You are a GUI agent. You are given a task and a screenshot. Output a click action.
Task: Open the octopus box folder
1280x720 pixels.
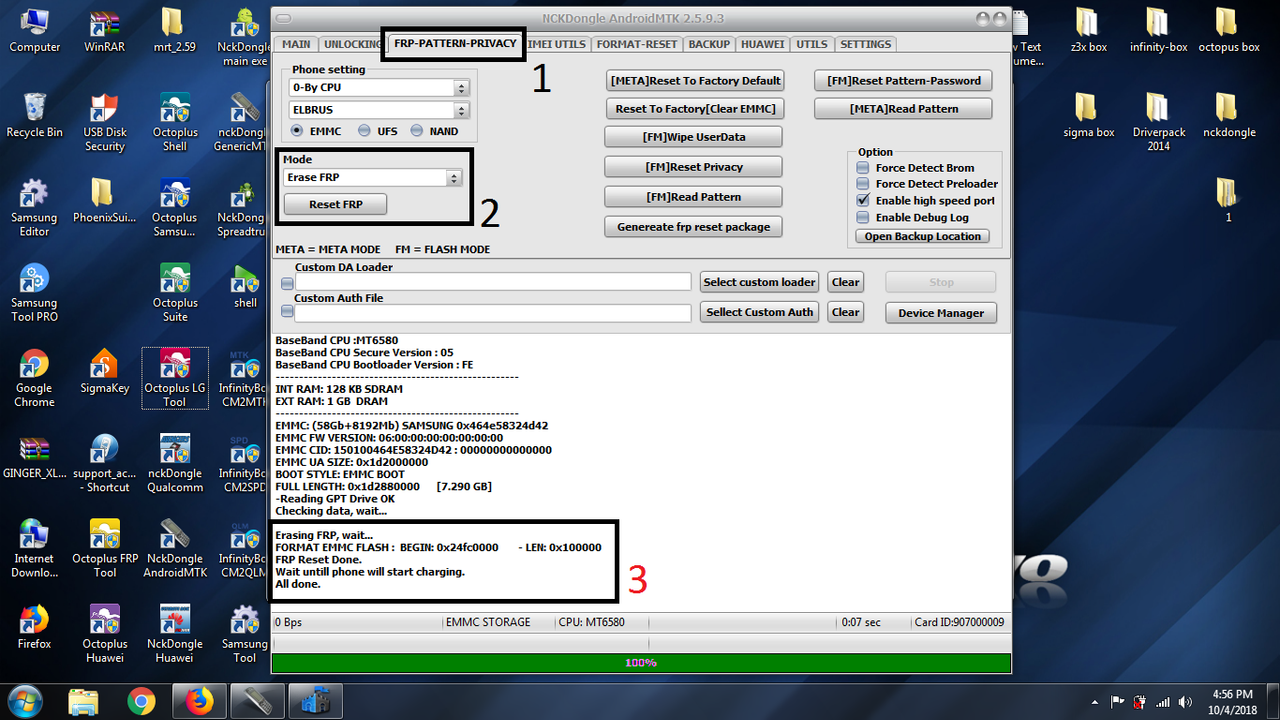[x=1228, y=32]
